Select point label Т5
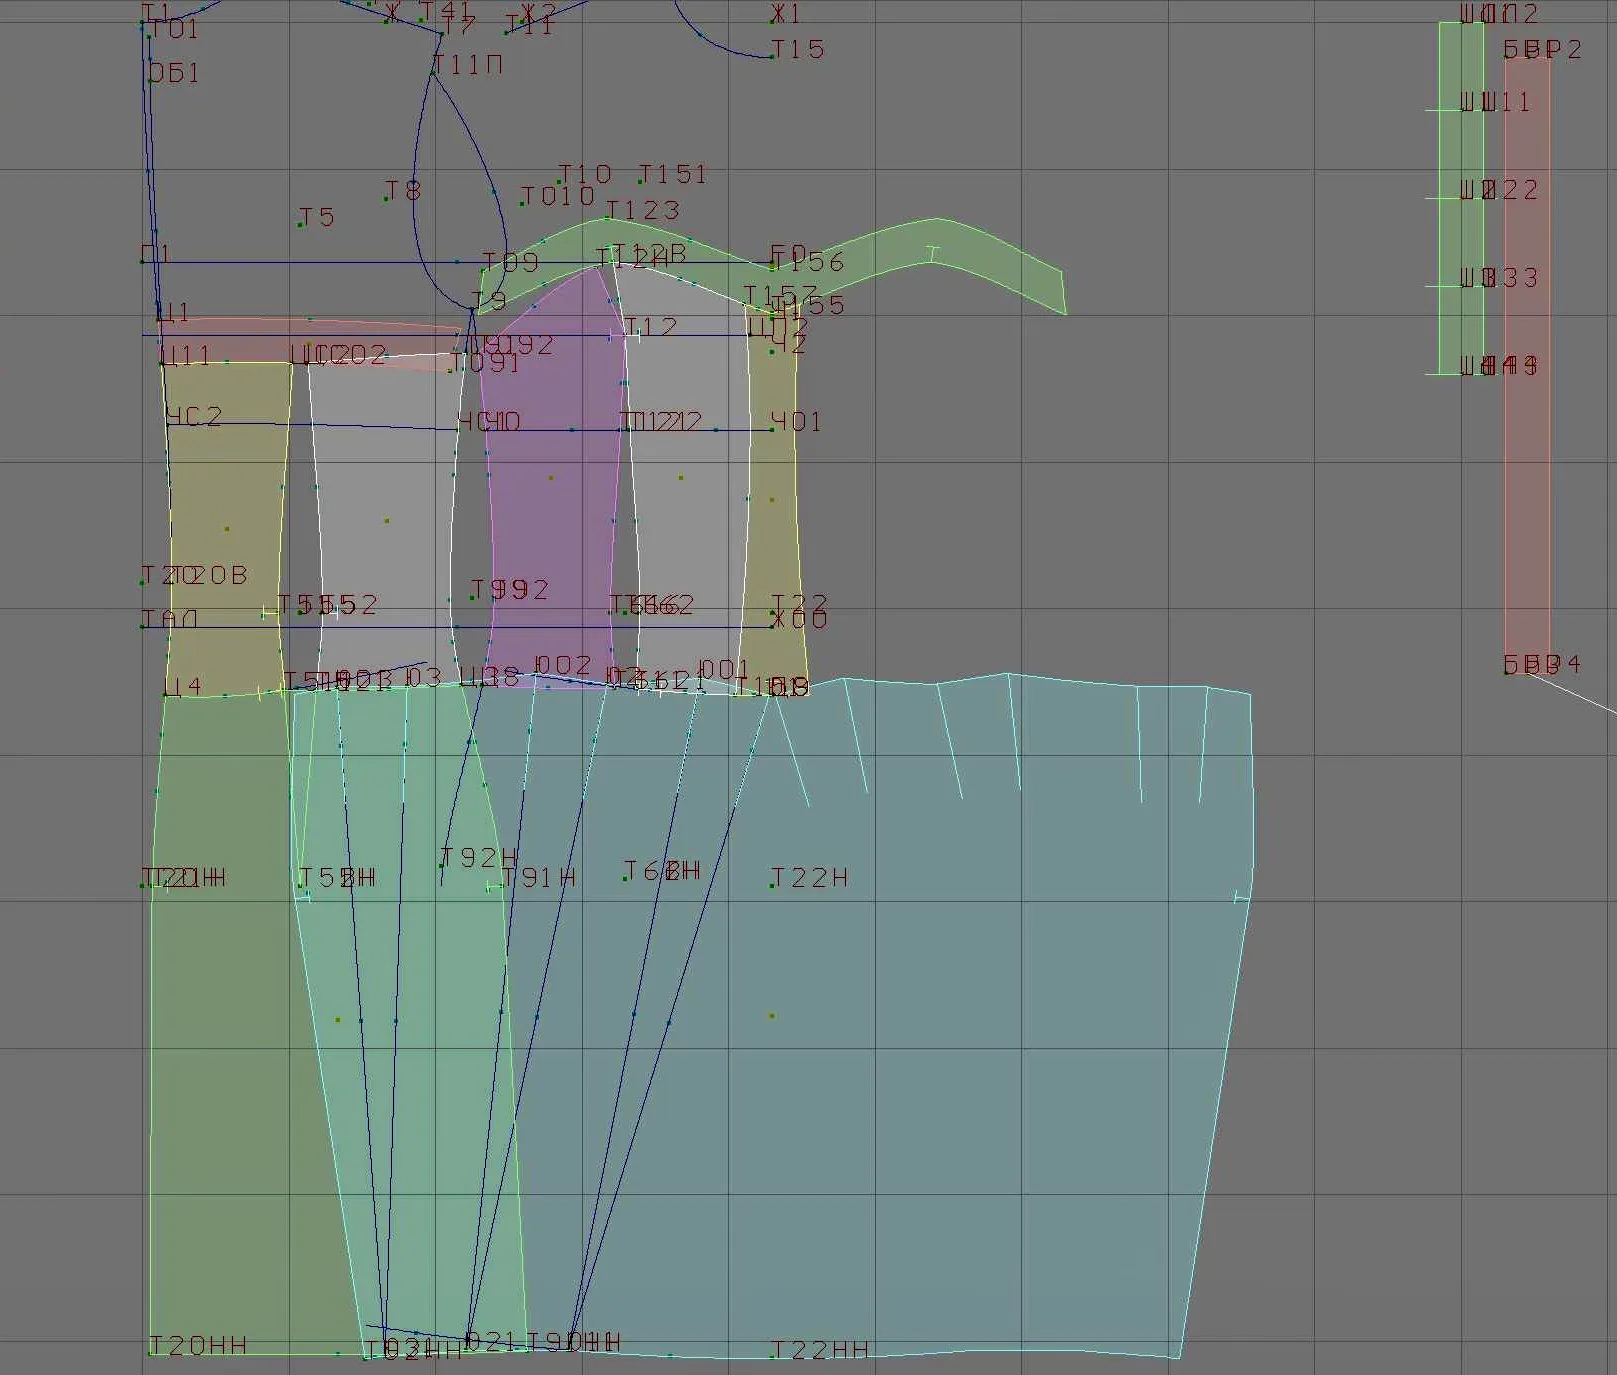1617x1375 pixels. (318, 217)
